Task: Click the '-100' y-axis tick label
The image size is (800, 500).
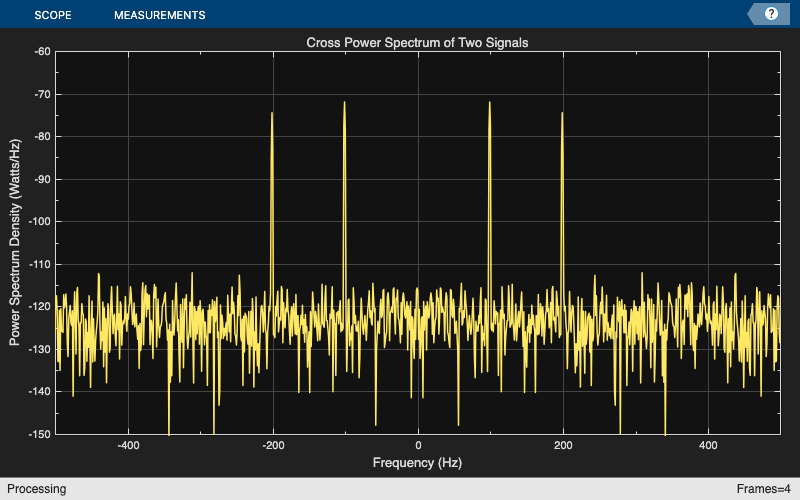Action: (40, 221)
